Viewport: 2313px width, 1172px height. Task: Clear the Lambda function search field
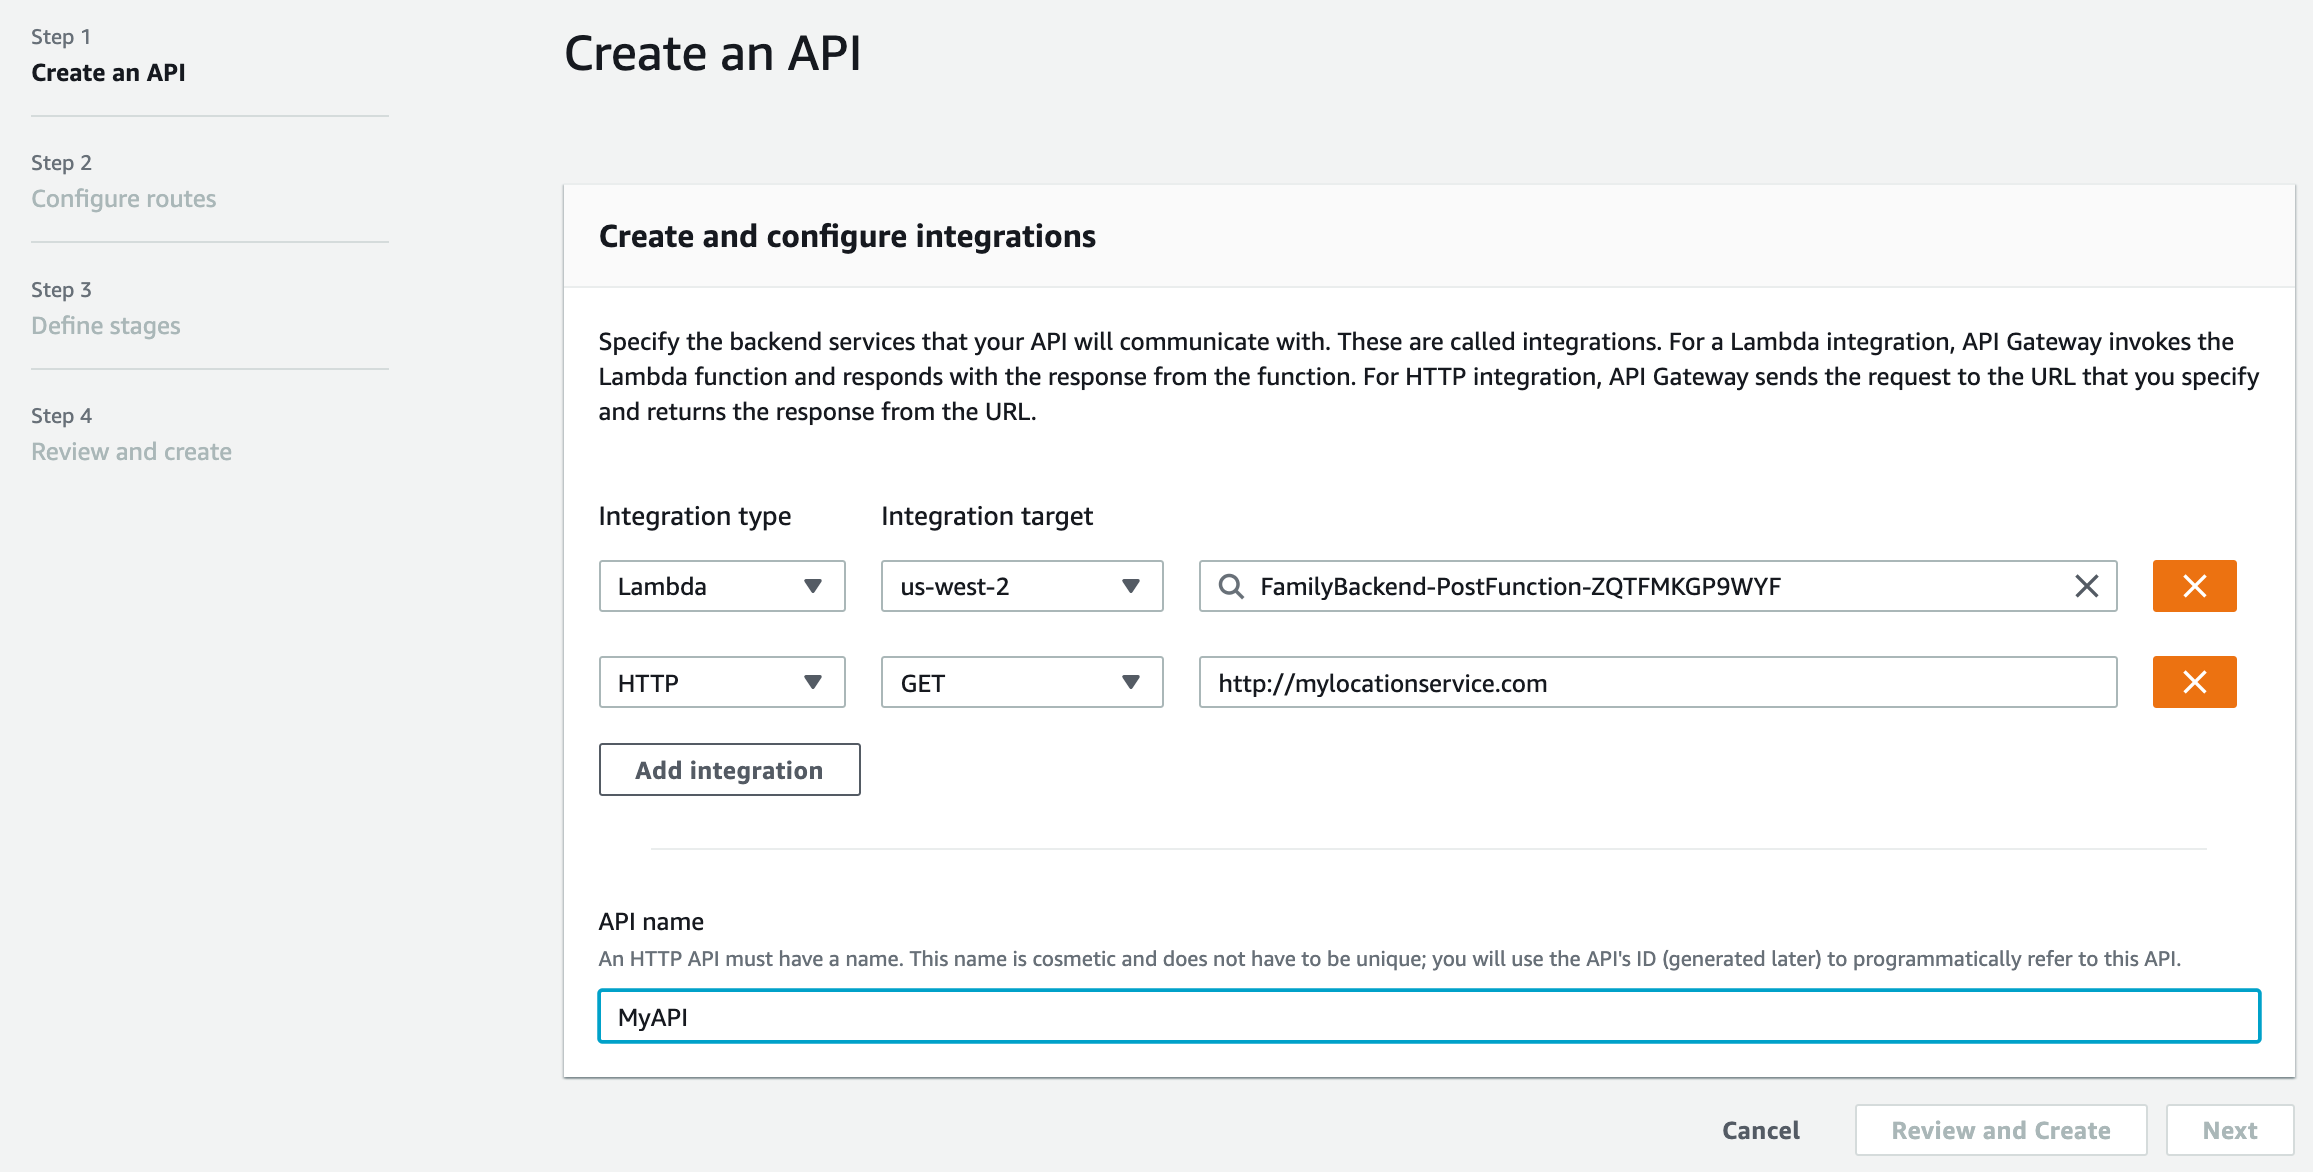[2087, 586]
